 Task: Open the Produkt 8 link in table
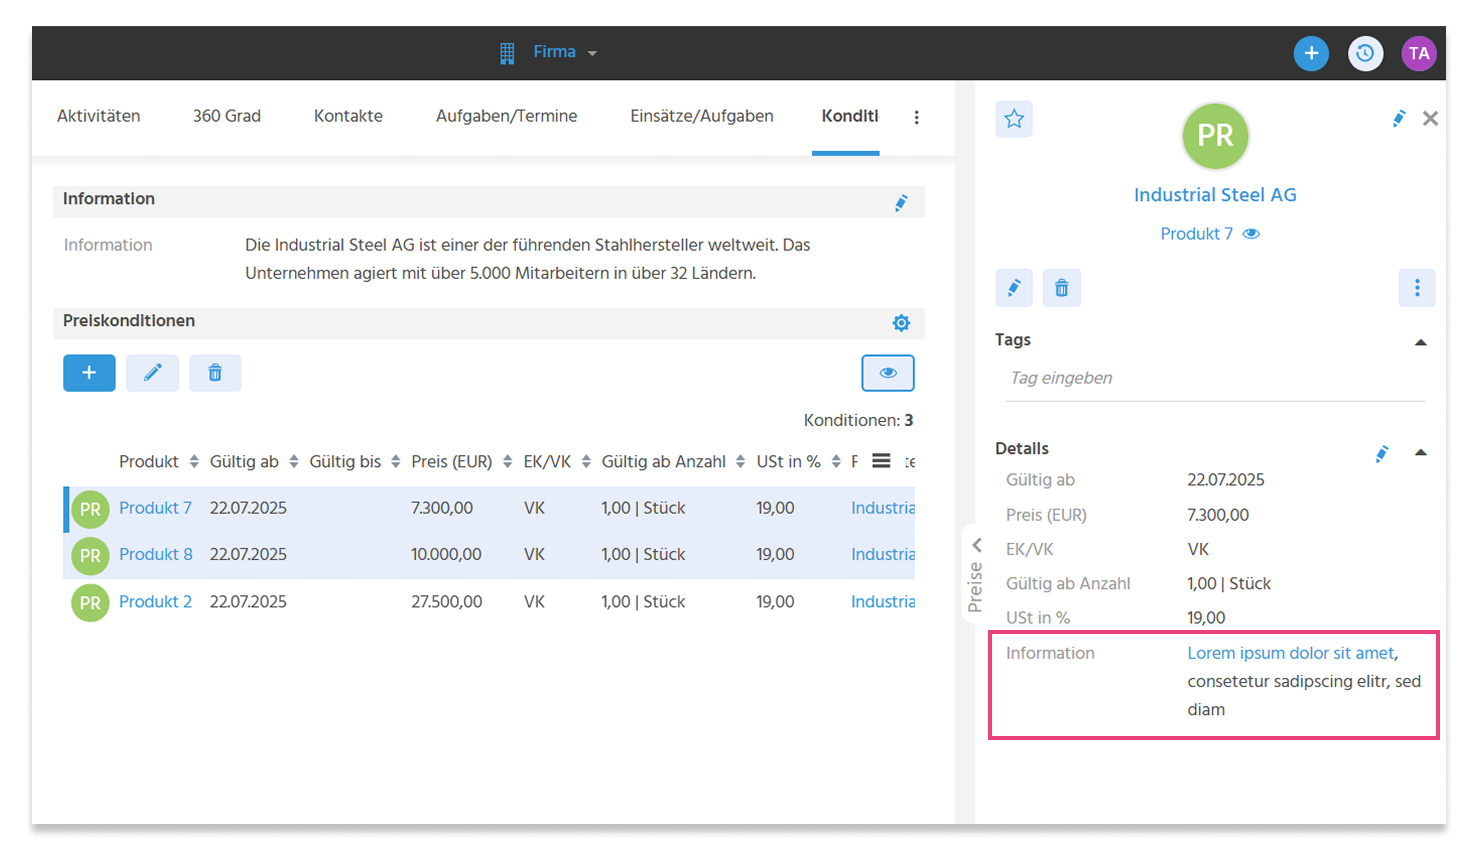click(x=156, y=554)
